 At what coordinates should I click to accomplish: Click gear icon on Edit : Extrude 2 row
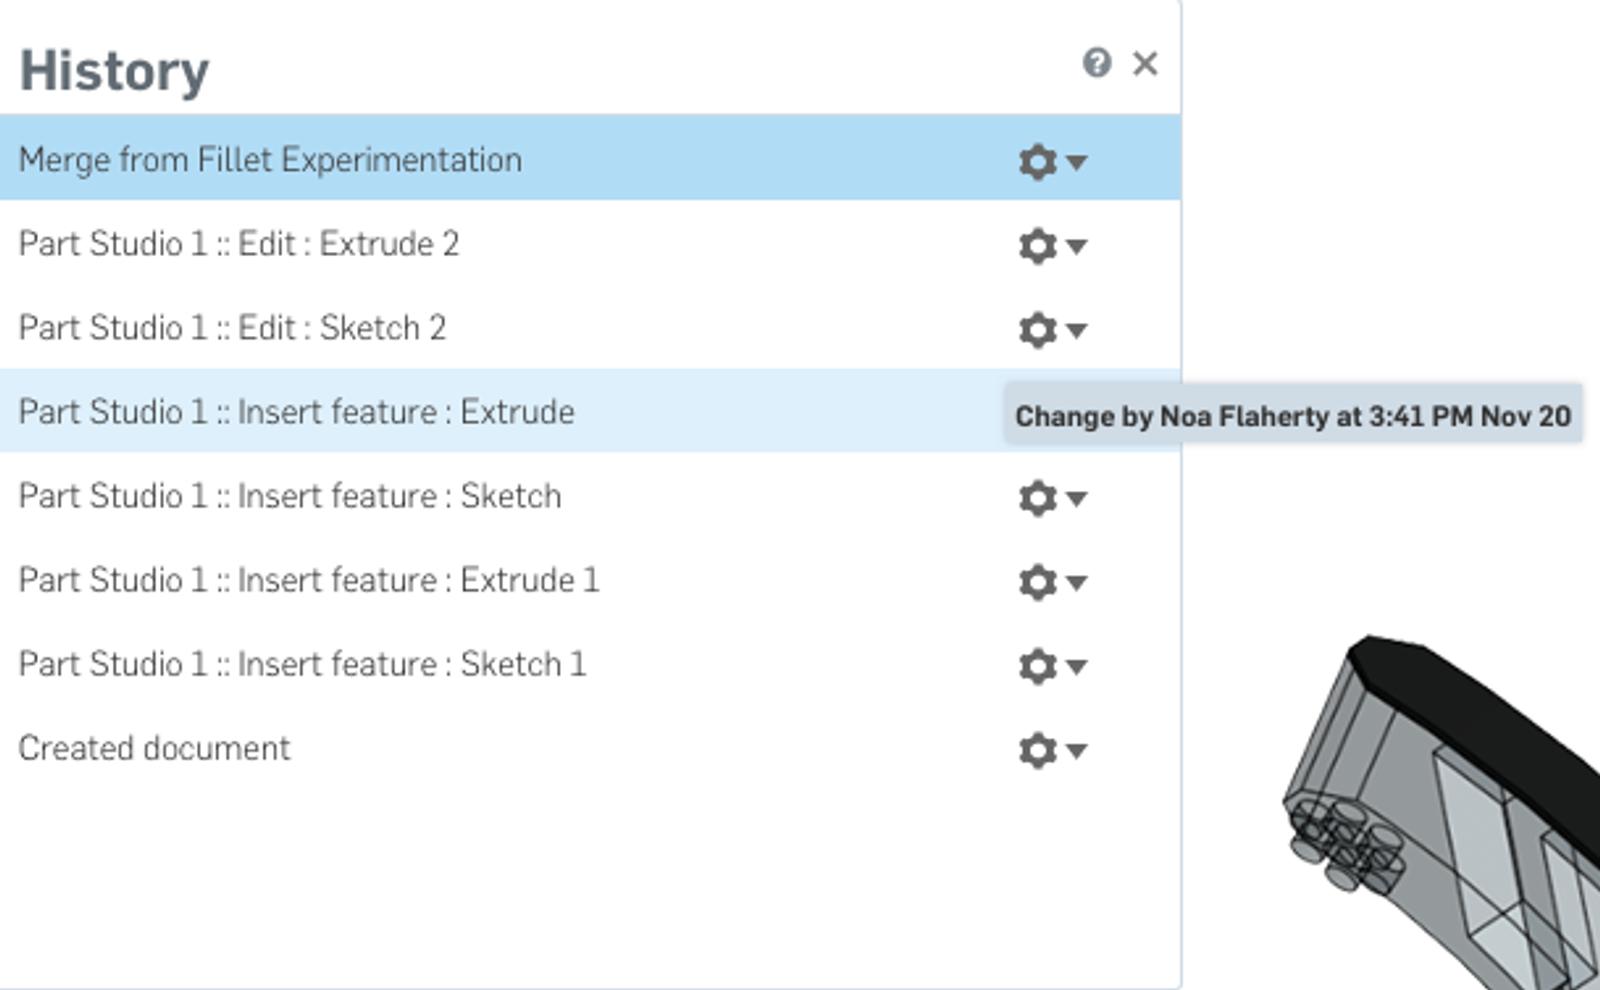coord(1038,245)
